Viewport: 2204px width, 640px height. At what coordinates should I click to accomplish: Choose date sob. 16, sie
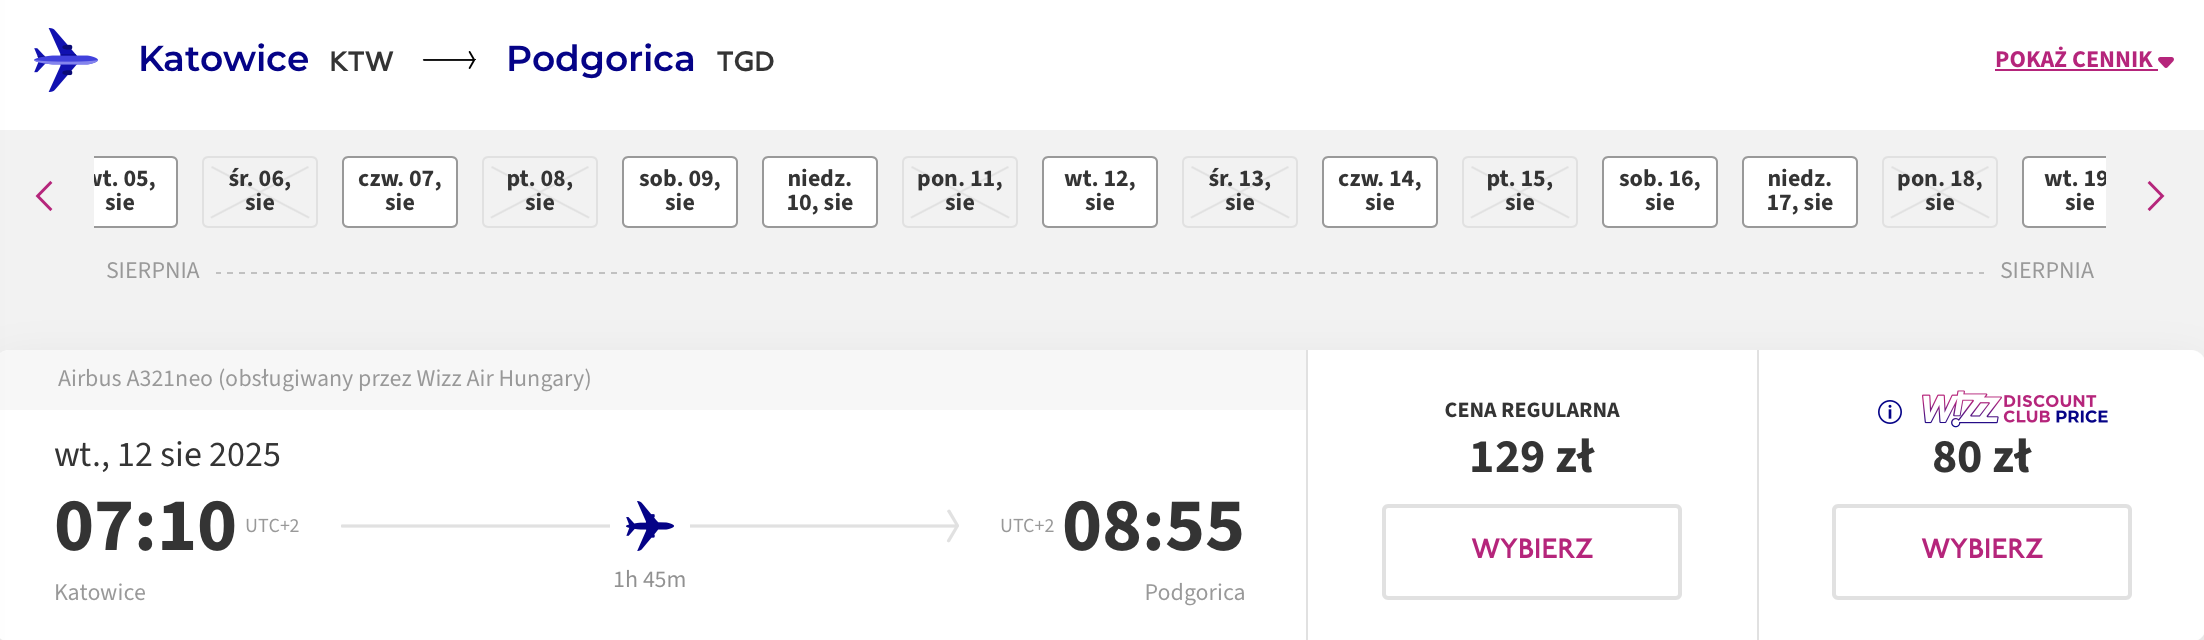click(x=1660, y=191)
